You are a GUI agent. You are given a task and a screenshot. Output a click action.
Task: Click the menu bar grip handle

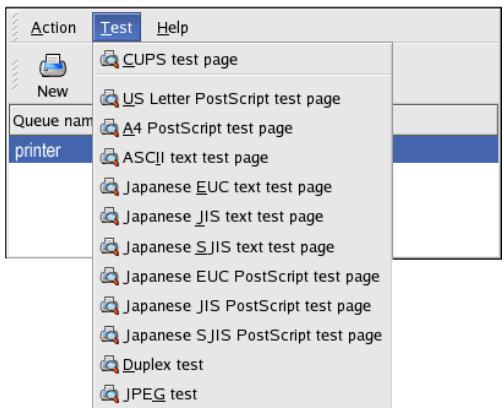[x=14, y=27]
